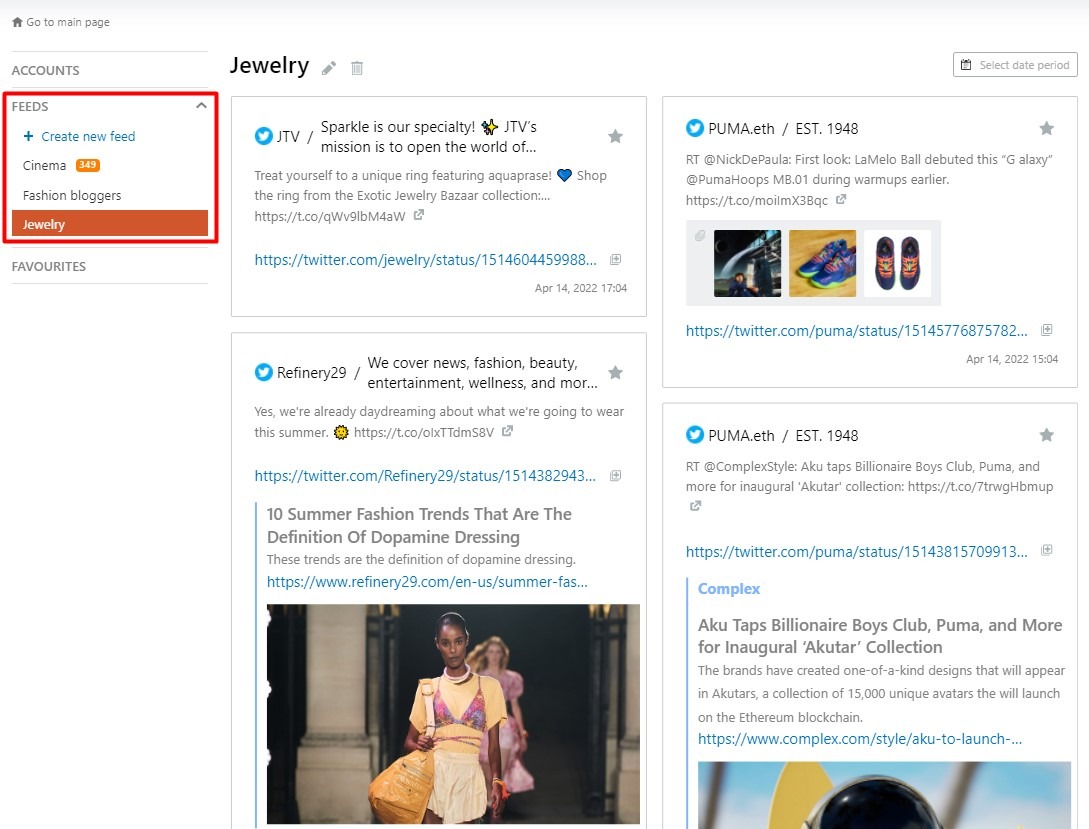
Task: Open the twitter.com/jewelry status link
Action: [425, 260]
